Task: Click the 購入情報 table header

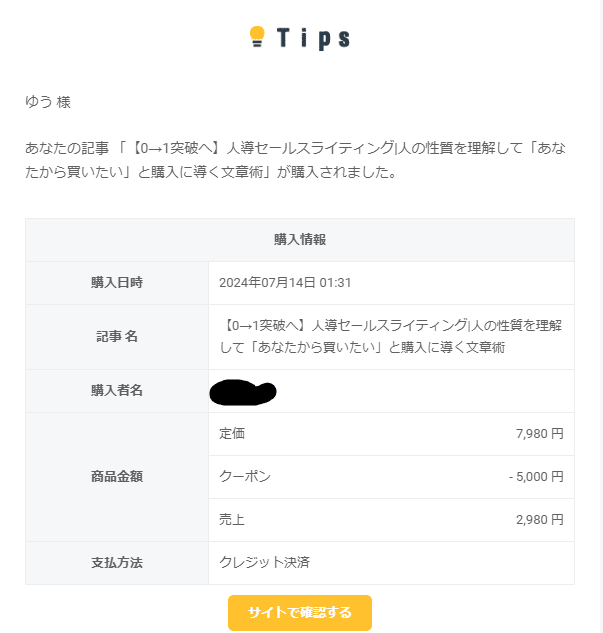Action: pos(300,239)
